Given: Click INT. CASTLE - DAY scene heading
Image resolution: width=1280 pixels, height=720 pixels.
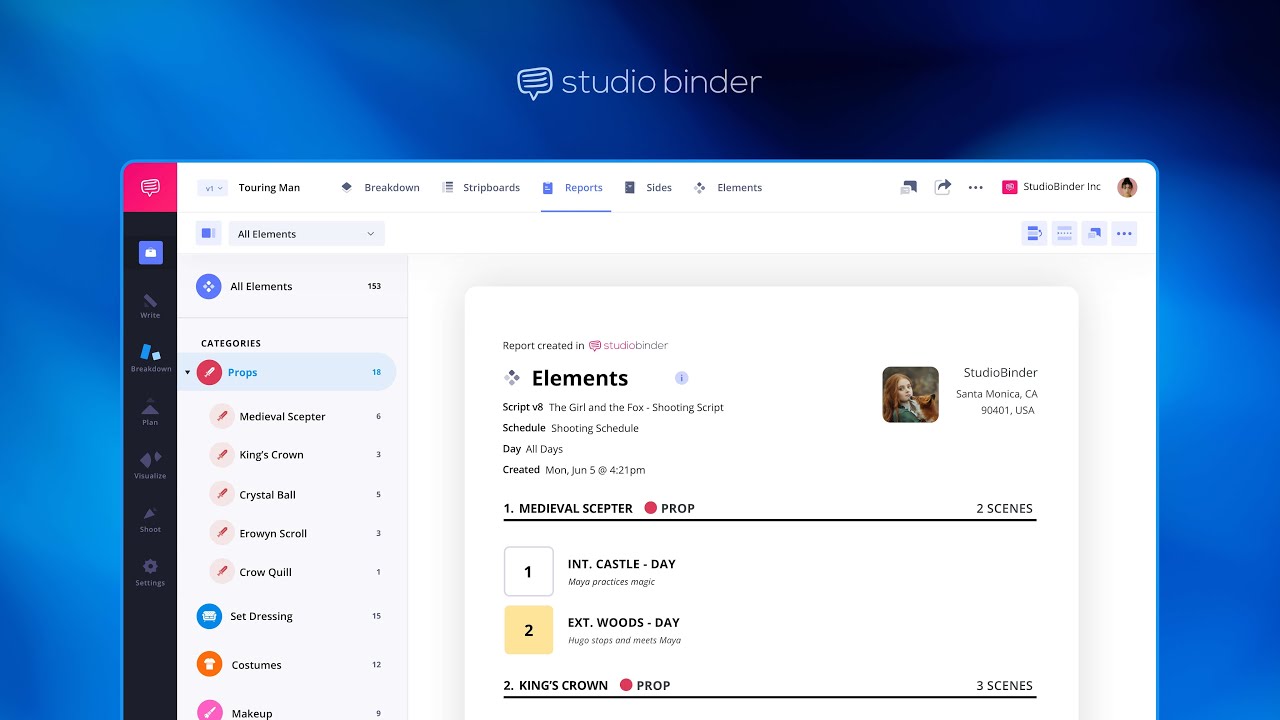Looking at the screenshot, I should tap(622, 564).
